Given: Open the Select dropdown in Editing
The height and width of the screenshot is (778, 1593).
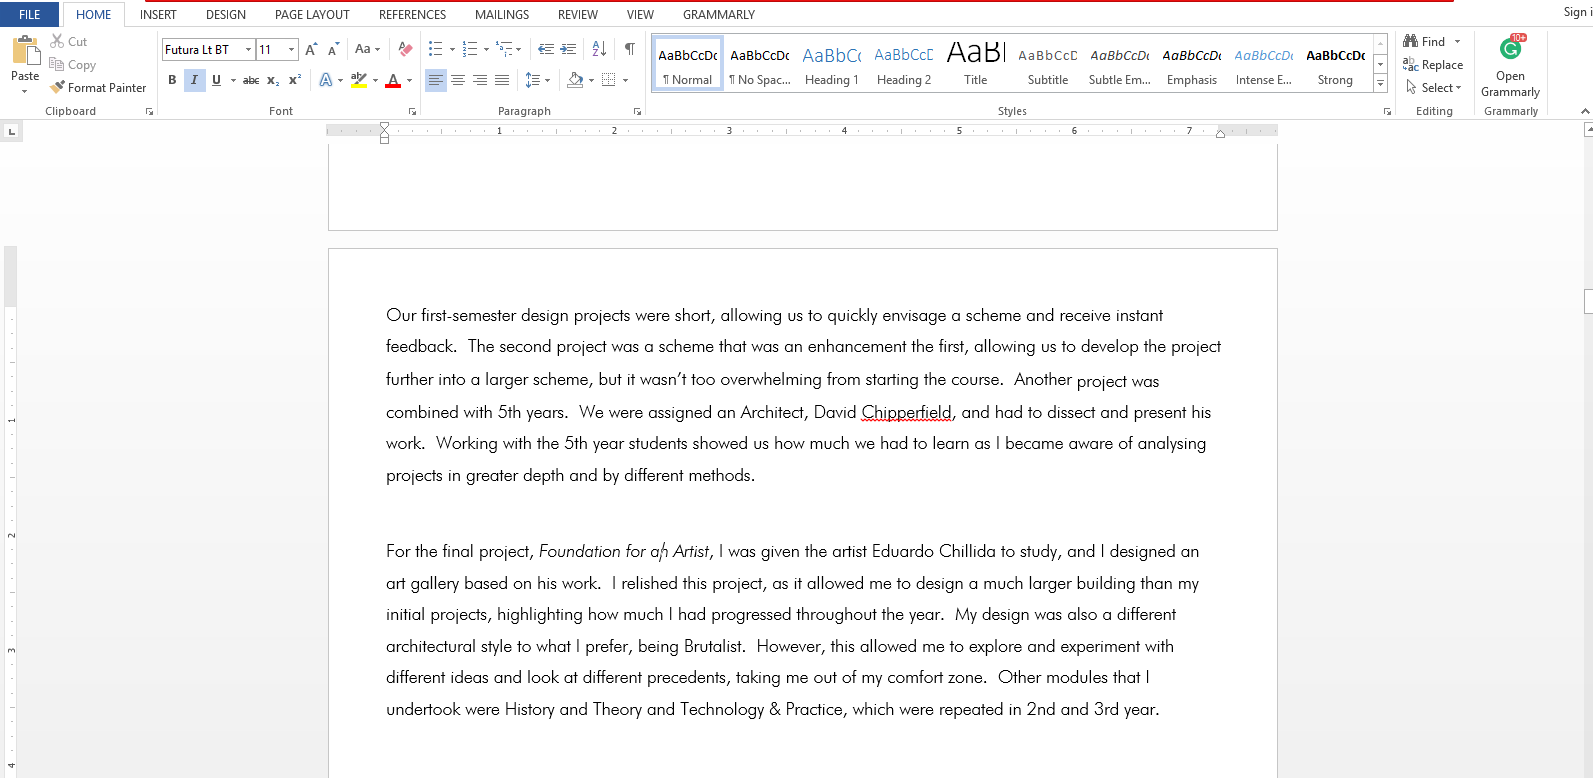Looking at the screenshot, I should 1434,87.
